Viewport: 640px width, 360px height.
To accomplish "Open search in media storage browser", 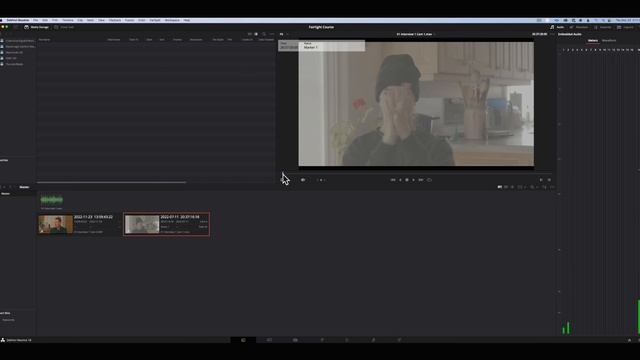I will [x=264, y=34].
